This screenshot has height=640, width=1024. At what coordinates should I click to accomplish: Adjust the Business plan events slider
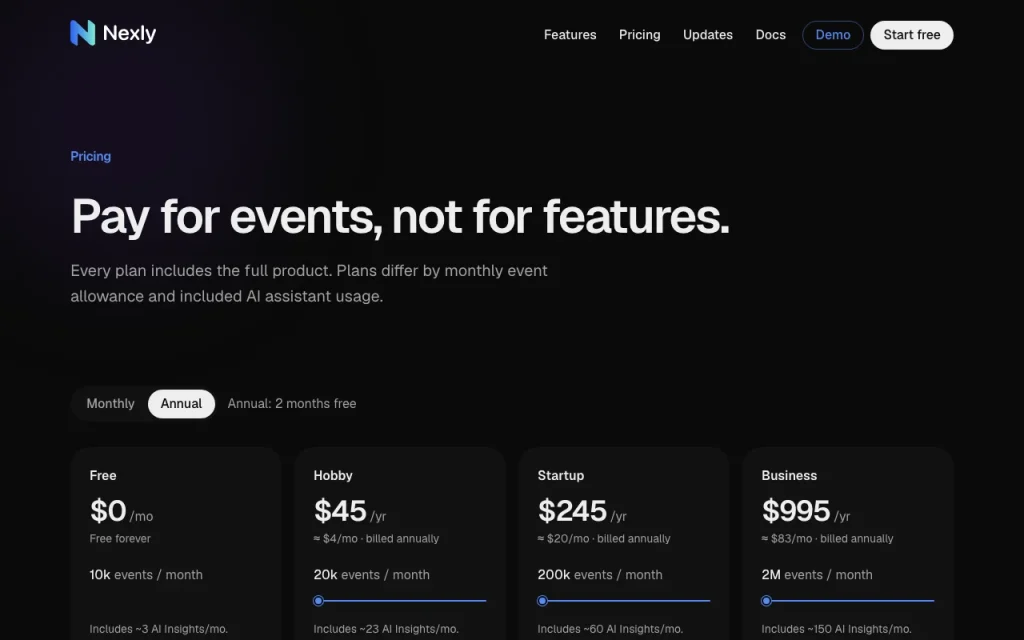(848, 601)
